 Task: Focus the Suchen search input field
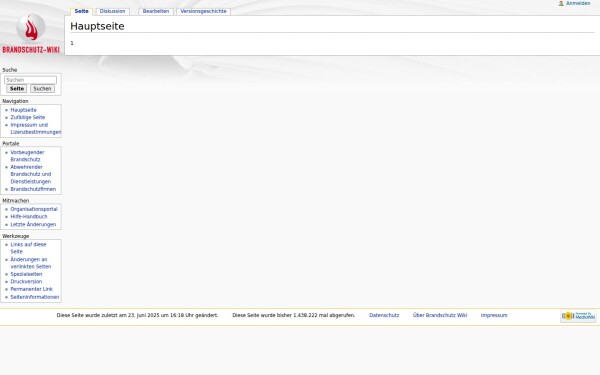coord(31,80)
